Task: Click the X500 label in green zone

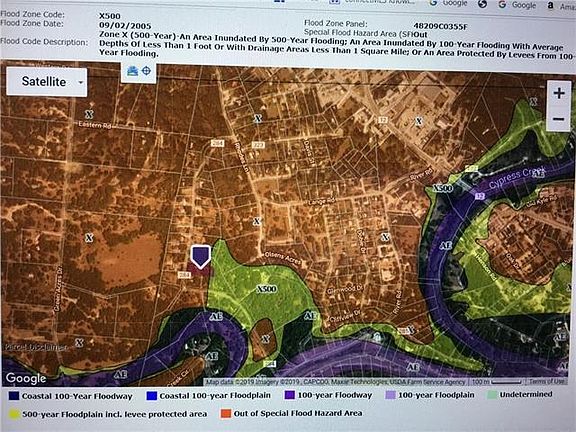Action: pos(266,289)
